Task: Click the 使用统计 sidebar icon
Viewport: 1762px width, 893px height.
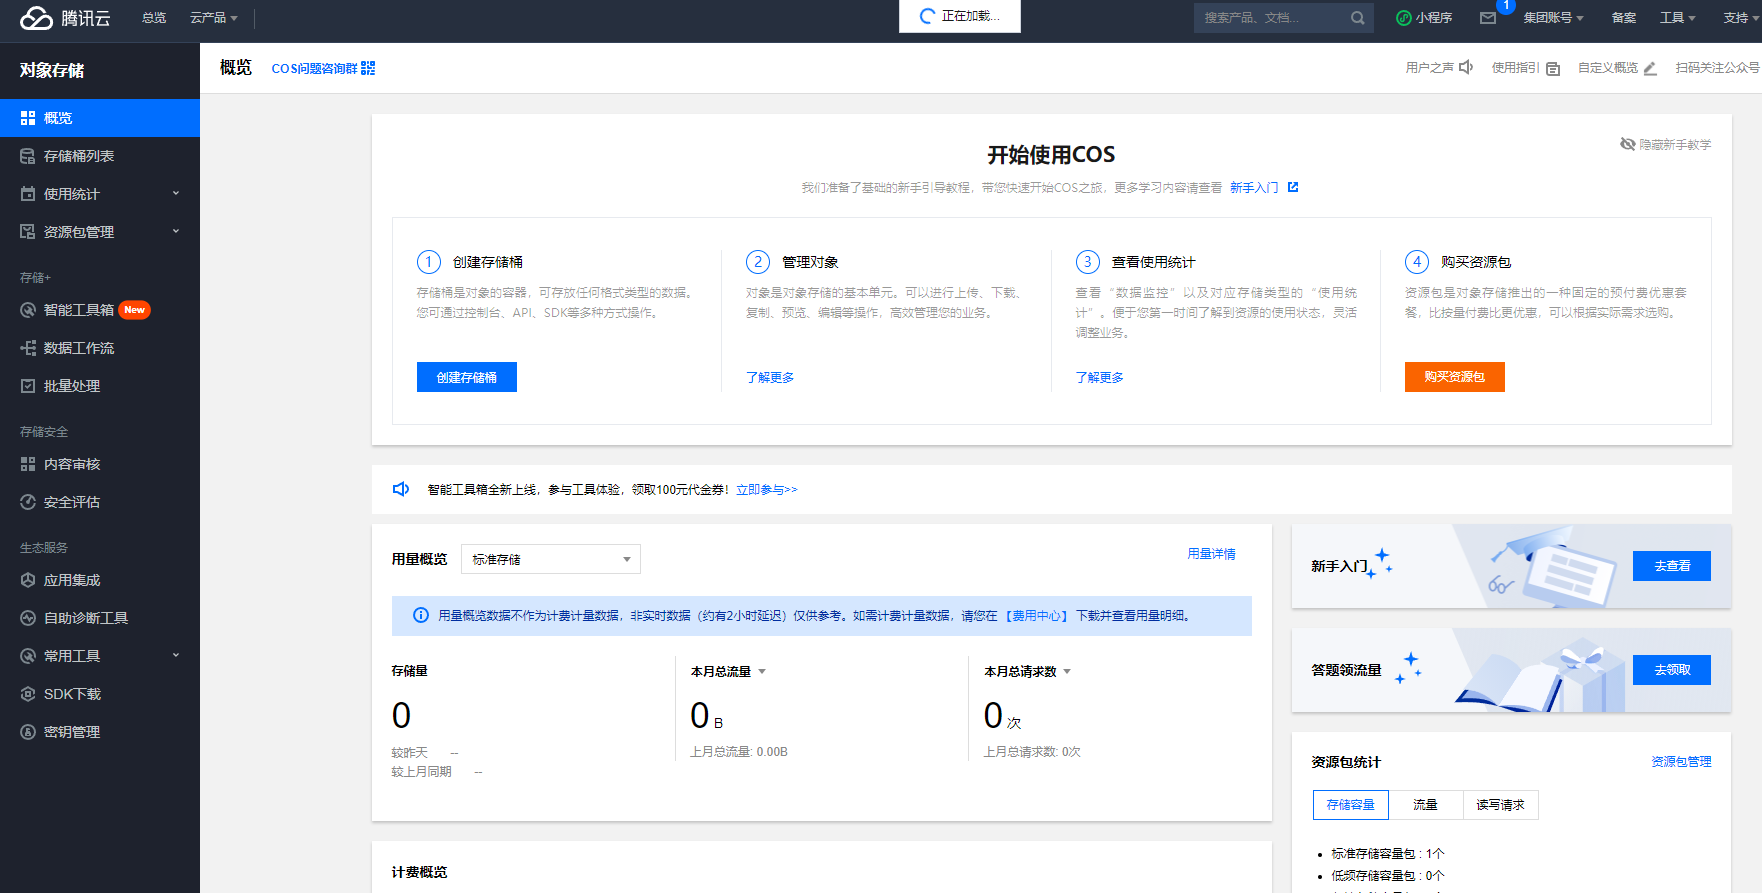Action: point(28,194)
